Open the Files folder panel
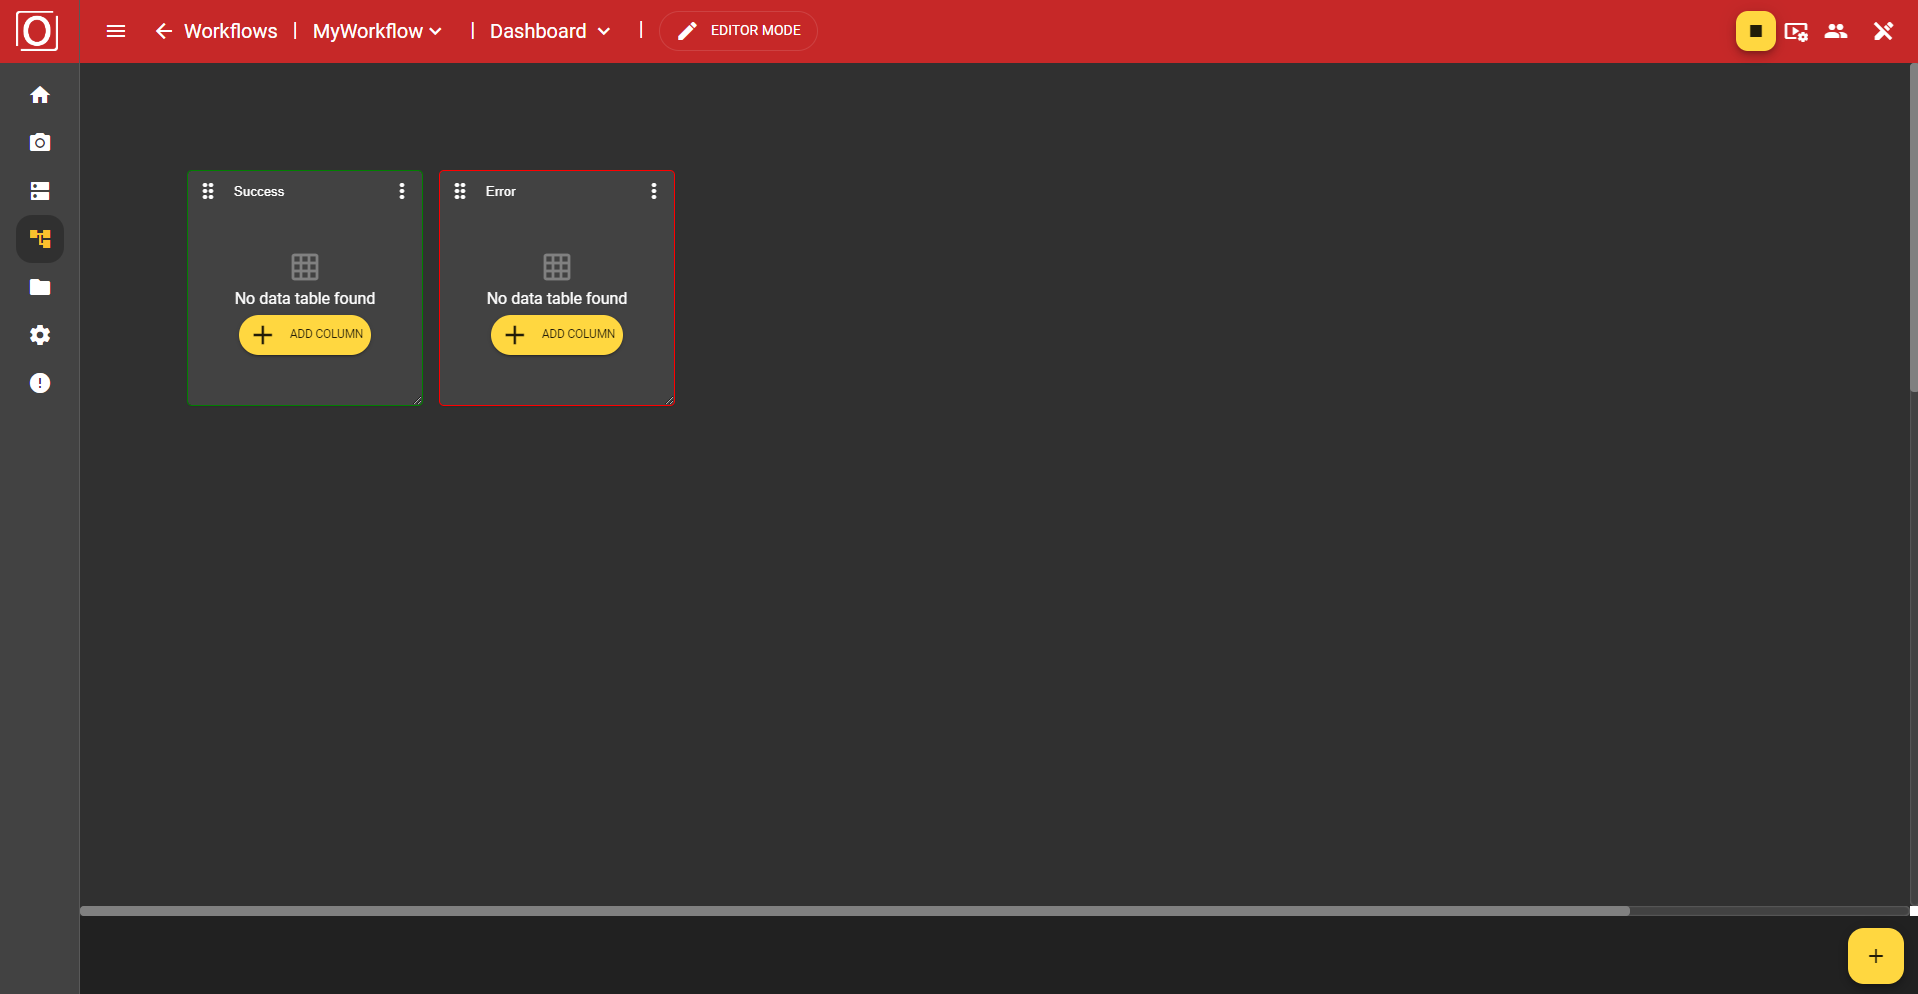This screenshot has width=1918, height=994. [x=40, y=287]
